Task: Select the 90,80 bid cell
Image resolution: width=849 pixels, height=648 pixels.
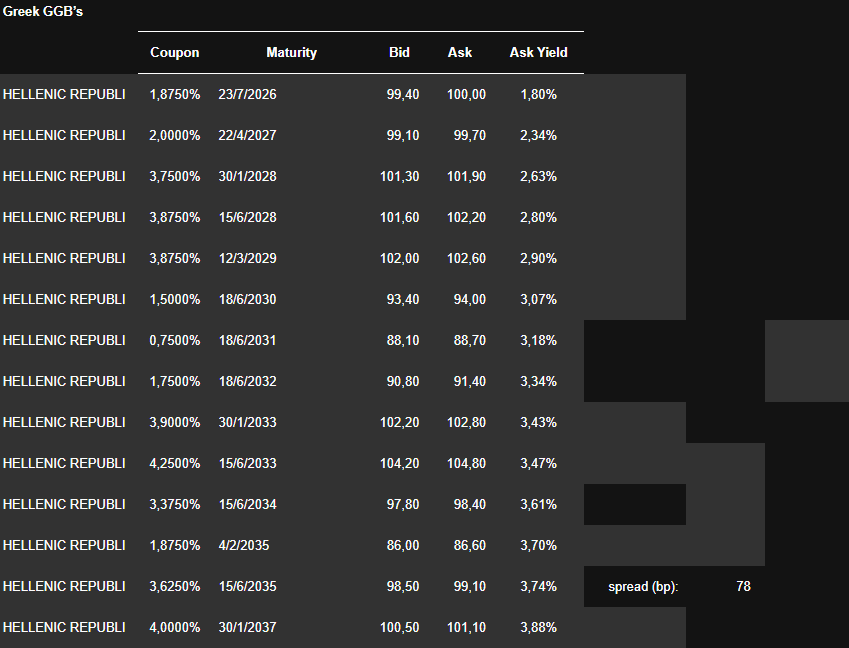Action: point(403,382)
